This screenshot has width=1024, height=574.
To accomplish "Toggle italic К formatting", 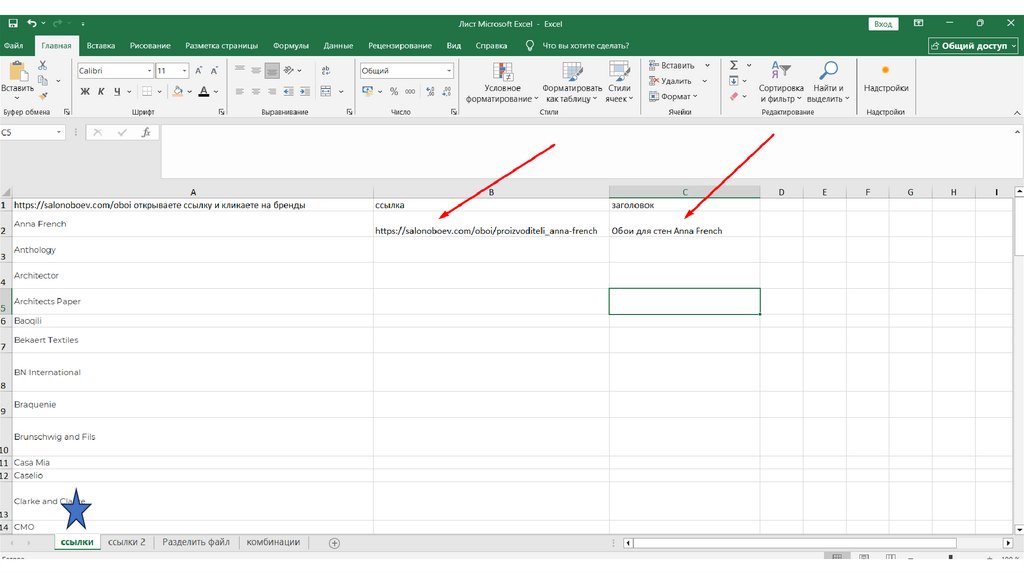I will coord(101,91).
